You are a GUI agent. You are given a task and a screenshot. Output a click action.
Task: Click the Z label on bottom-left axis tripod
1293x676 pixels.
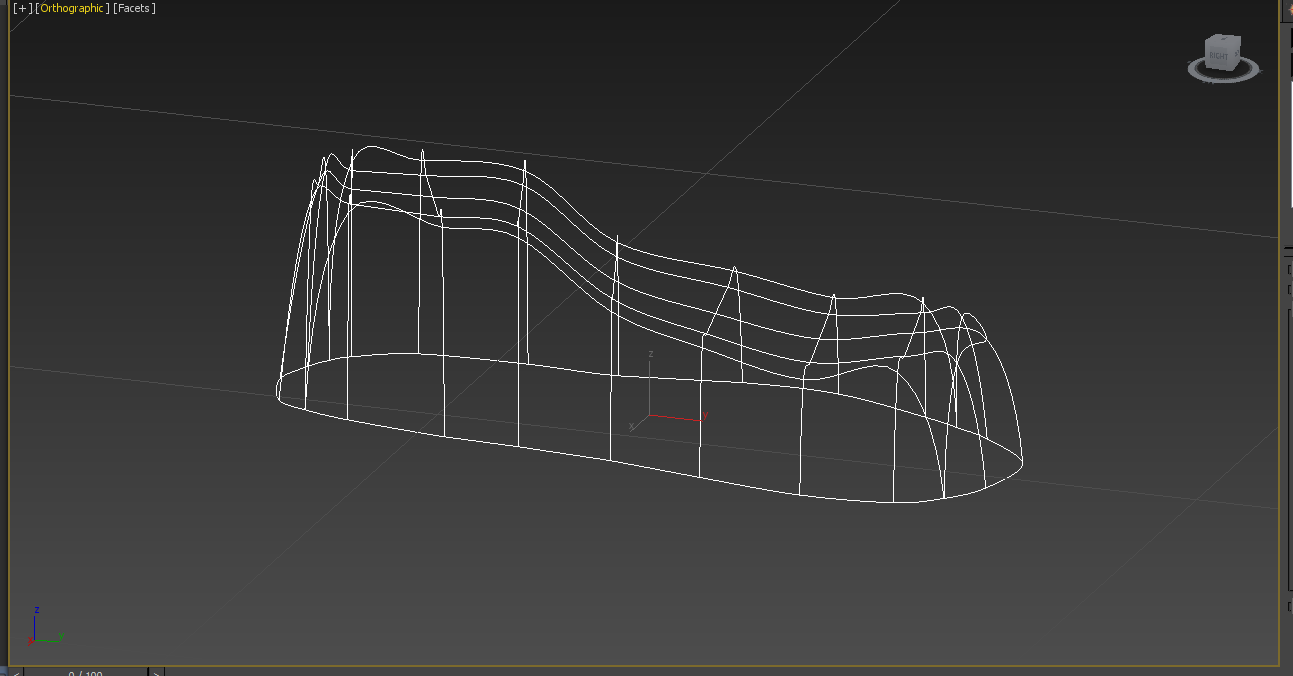click(x=37, y=611)
